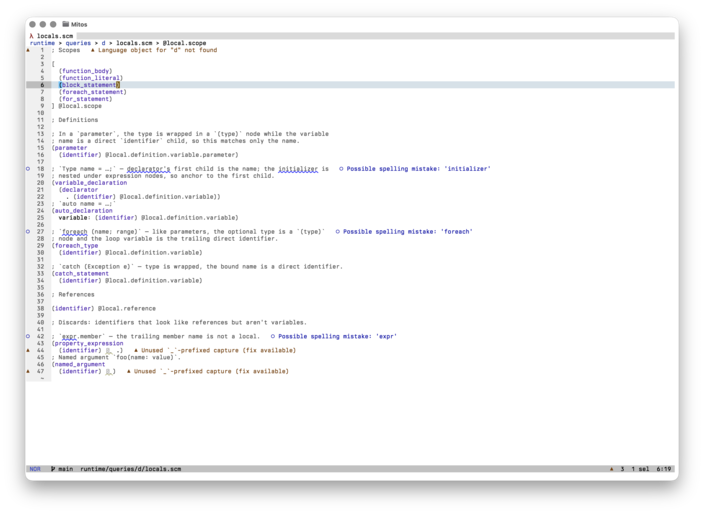Click the 'locals.scm' breadcrumb segment
704x514 pixels.
point(134,43)
